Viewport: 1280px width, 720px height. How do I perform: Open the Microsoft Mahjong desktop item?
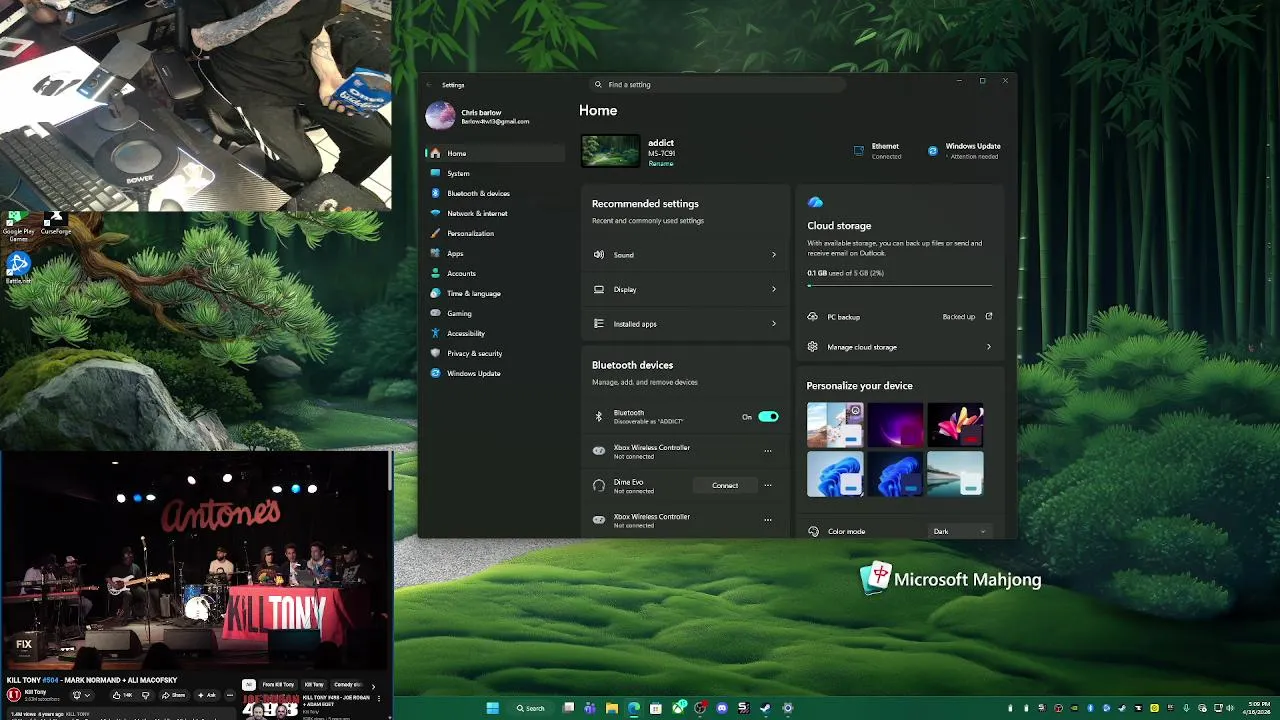coord(950,579)
